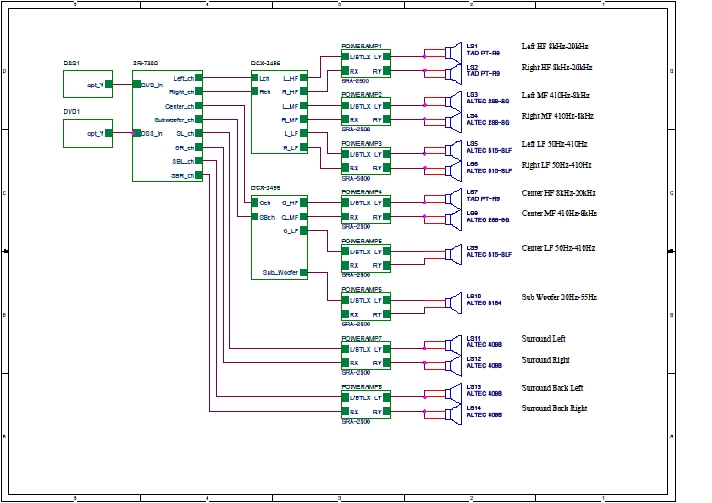Click the opt_Y pin on the DVD1 block
Viewport: 712px width, 503px height.
tap(109, 133)
